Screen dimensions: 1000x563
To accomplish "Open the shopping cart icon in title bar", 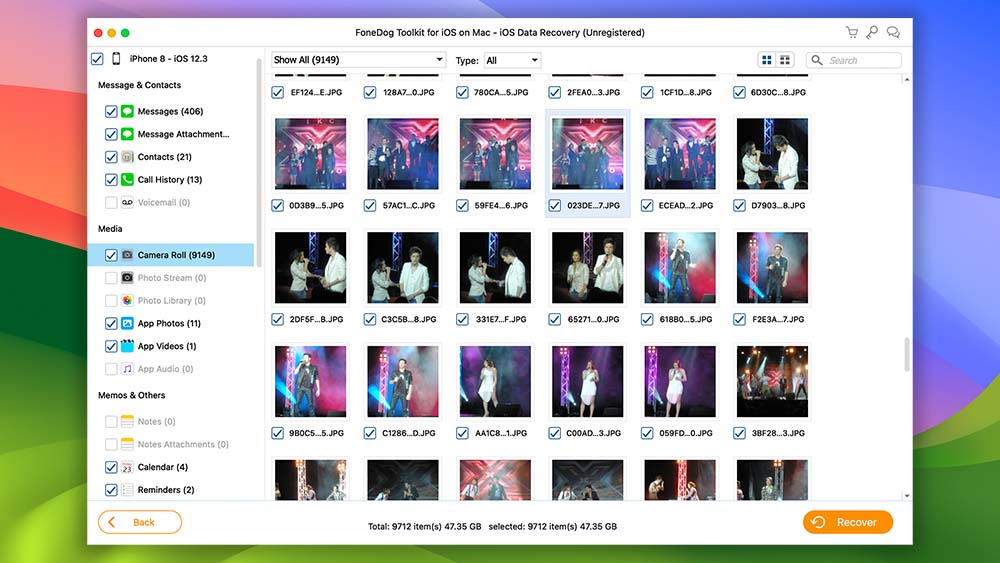I will (x=851, y=32).
